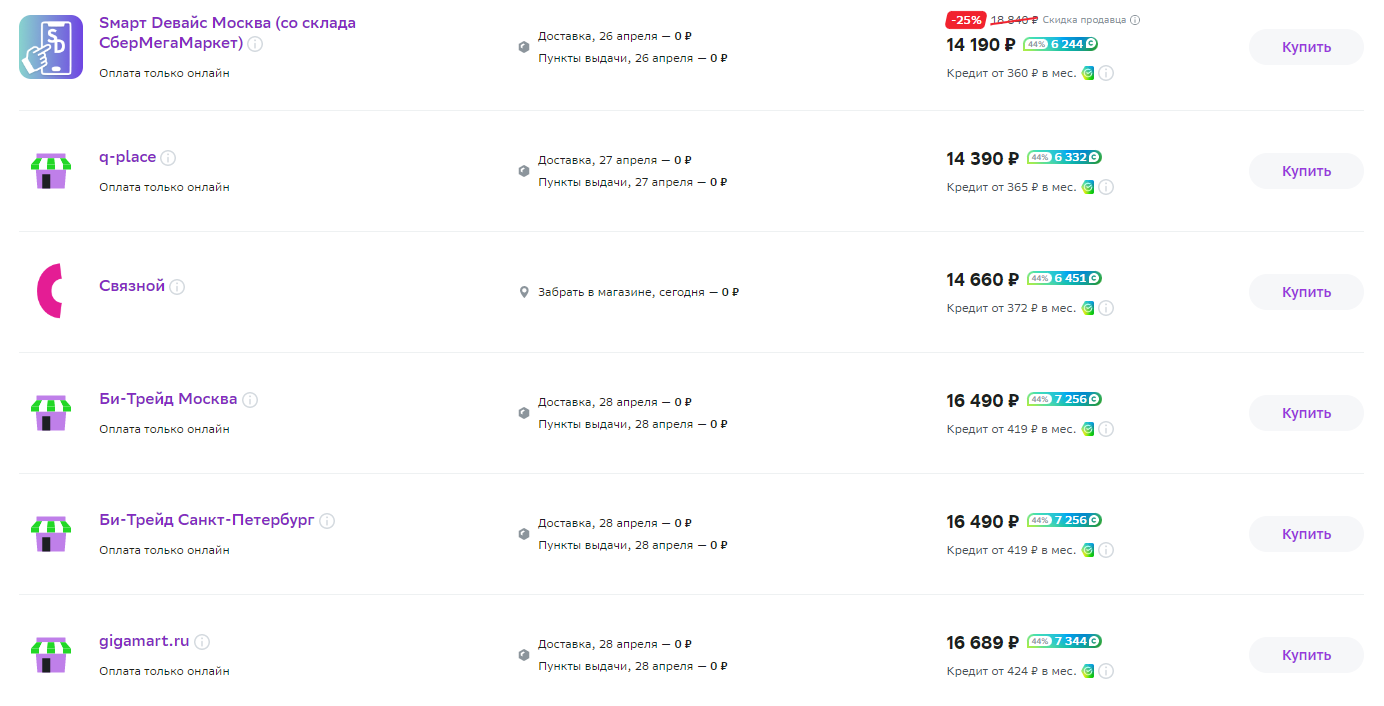Click pink Связной store logo

50,291
